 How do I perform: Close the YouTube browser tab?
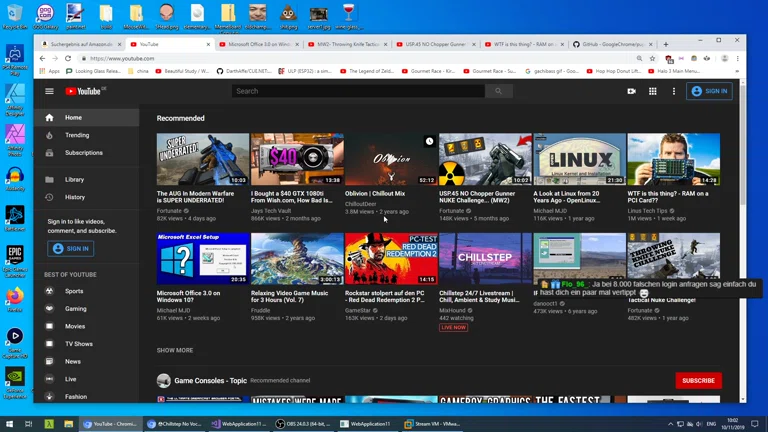pos(208,44)
